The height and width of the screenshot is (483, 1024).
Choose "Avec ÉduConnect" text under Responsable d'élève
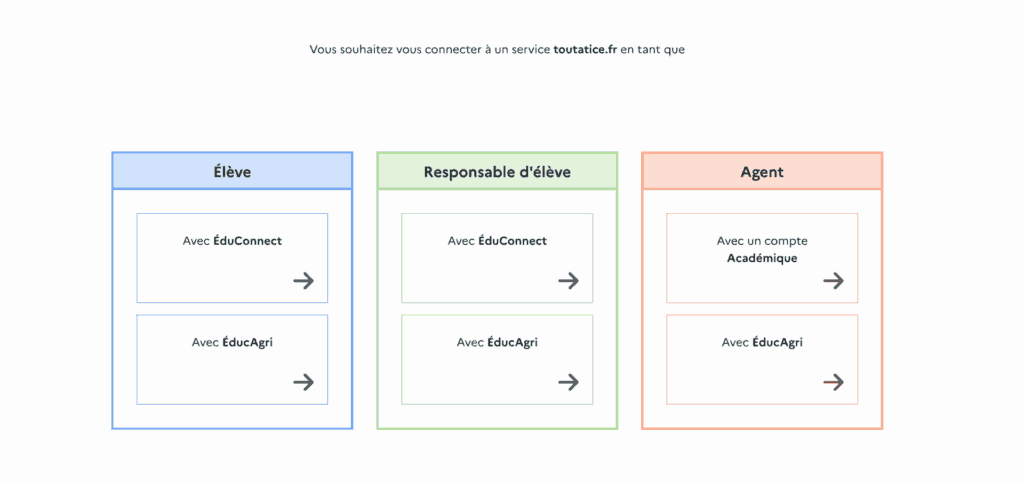pos(497,241)
